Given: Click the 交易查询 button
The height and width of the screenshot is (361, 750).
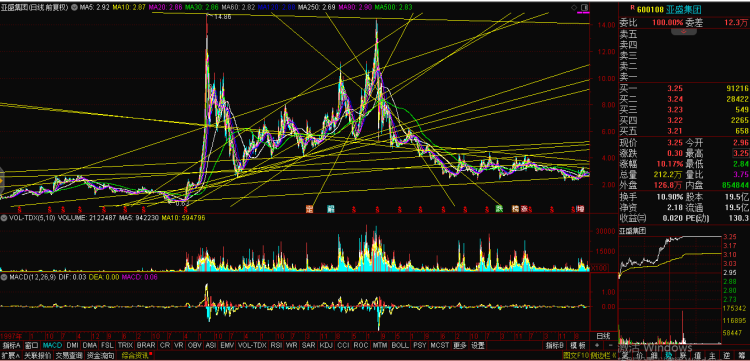Looking at the screenshot, I should 69,355.
